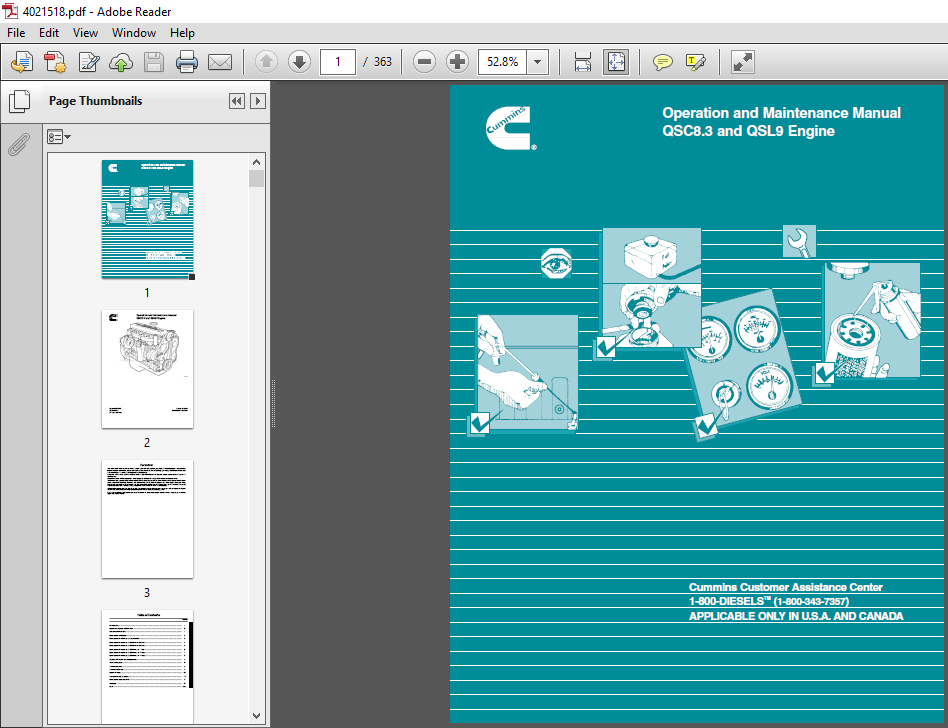Screen dimensions: 948x728
Task: Select the highlight text tool
Action: pos(695,62)
